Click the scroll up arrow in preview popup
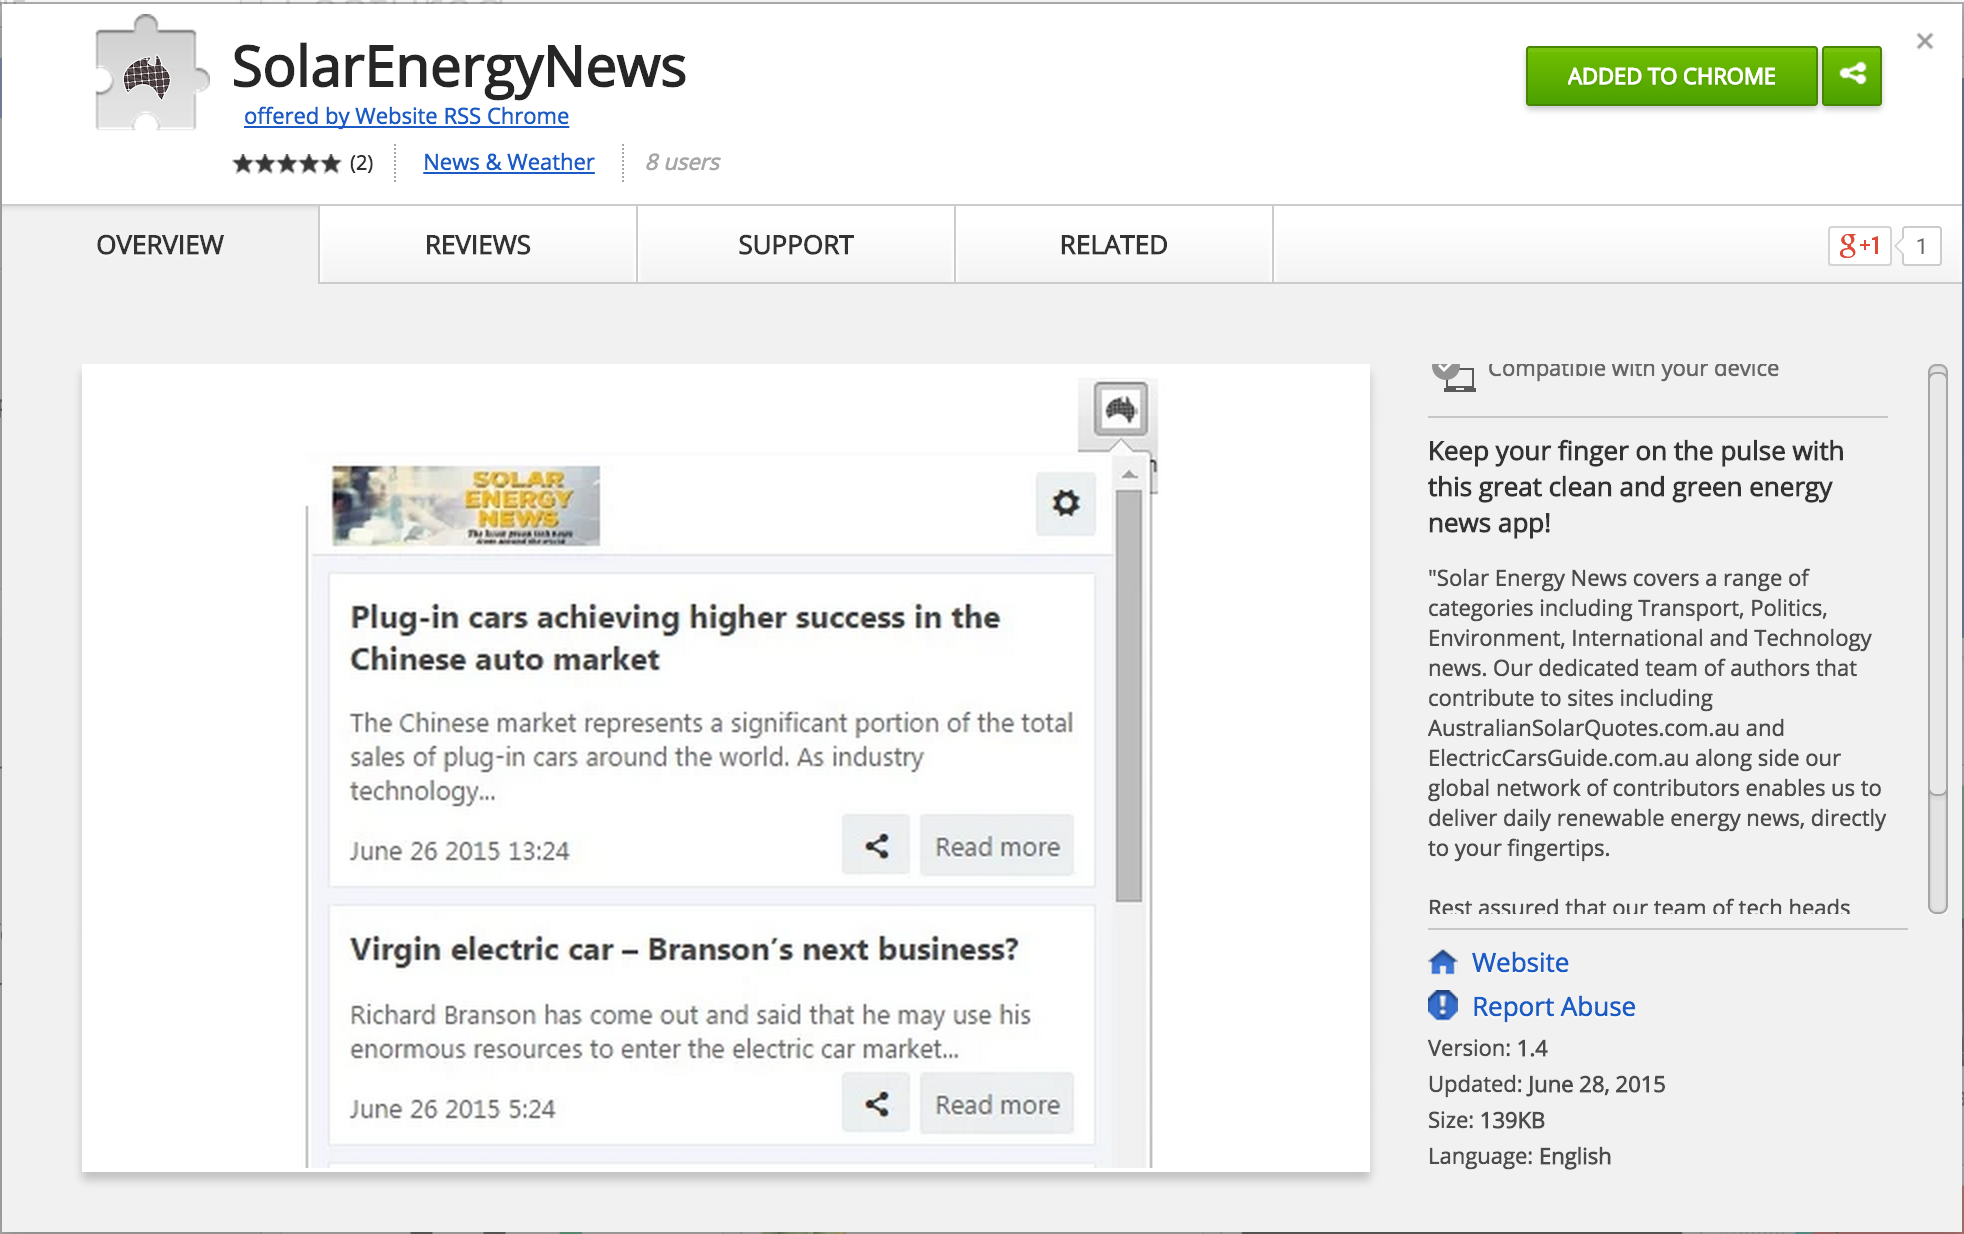The height and width of the screenshot is (1234, 1964). tap(1129, 474)
